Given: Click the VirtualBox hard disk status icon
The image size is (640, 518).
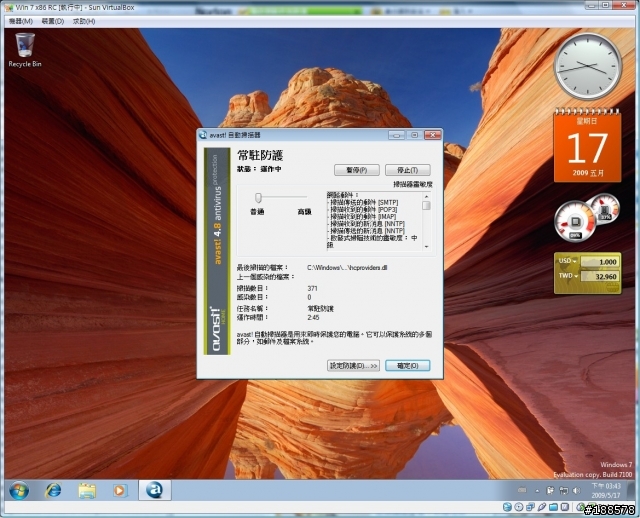Looking at the screenshot, I should (507, 507).
